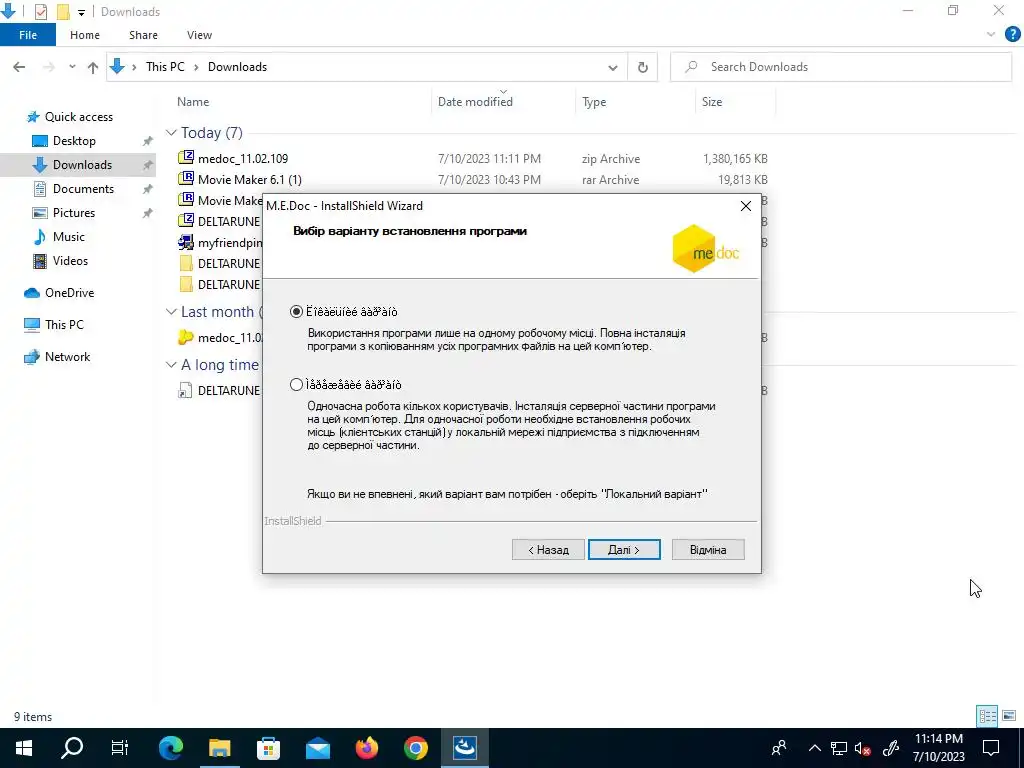Screen dimensions: 1024x768
Task: Select the second radio option (network variant)
Action: [x=296, y=385]
